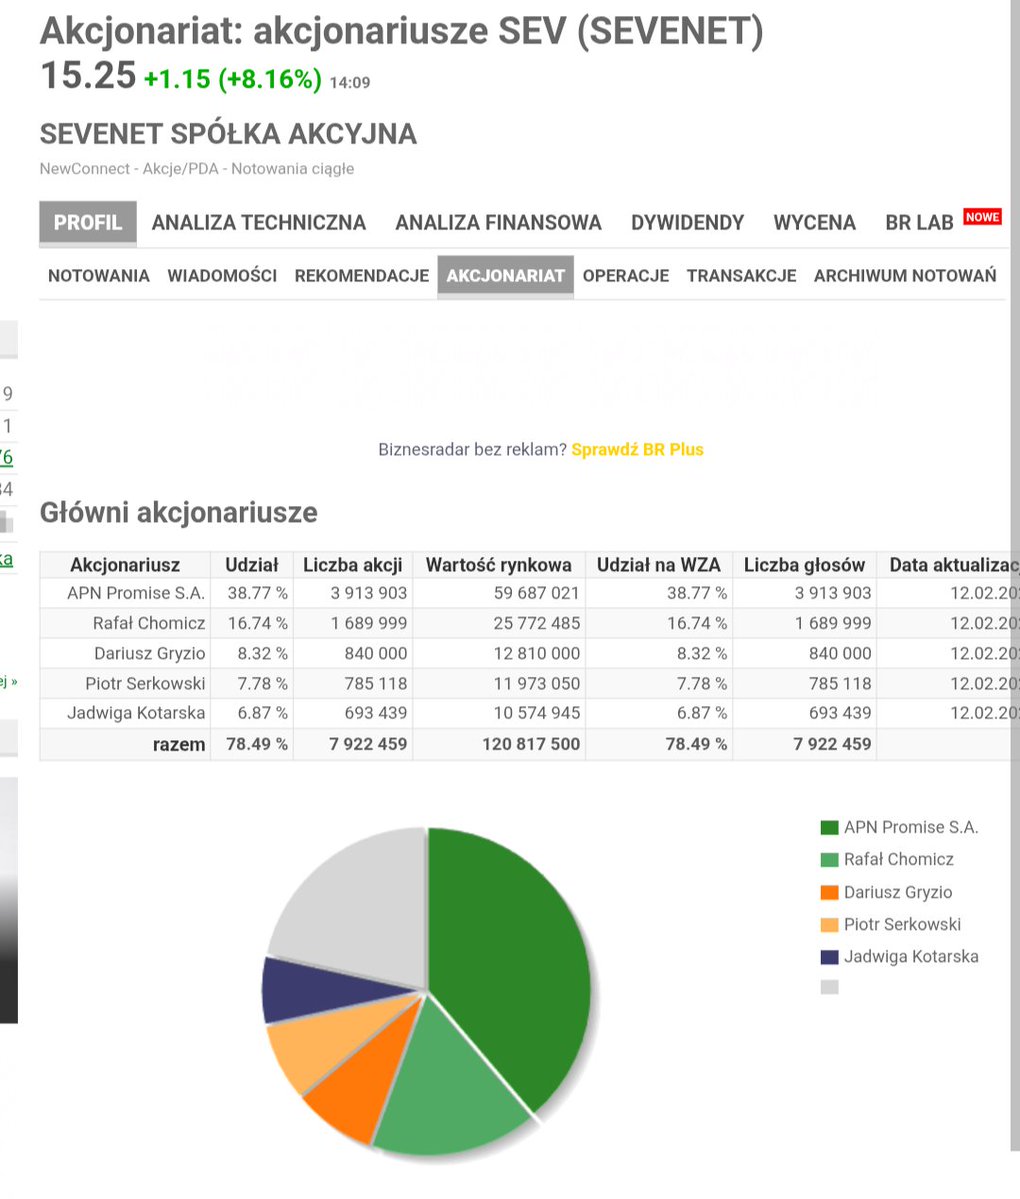
Task: Click Jadwiga Kotarska in the table
Action: 136,713
